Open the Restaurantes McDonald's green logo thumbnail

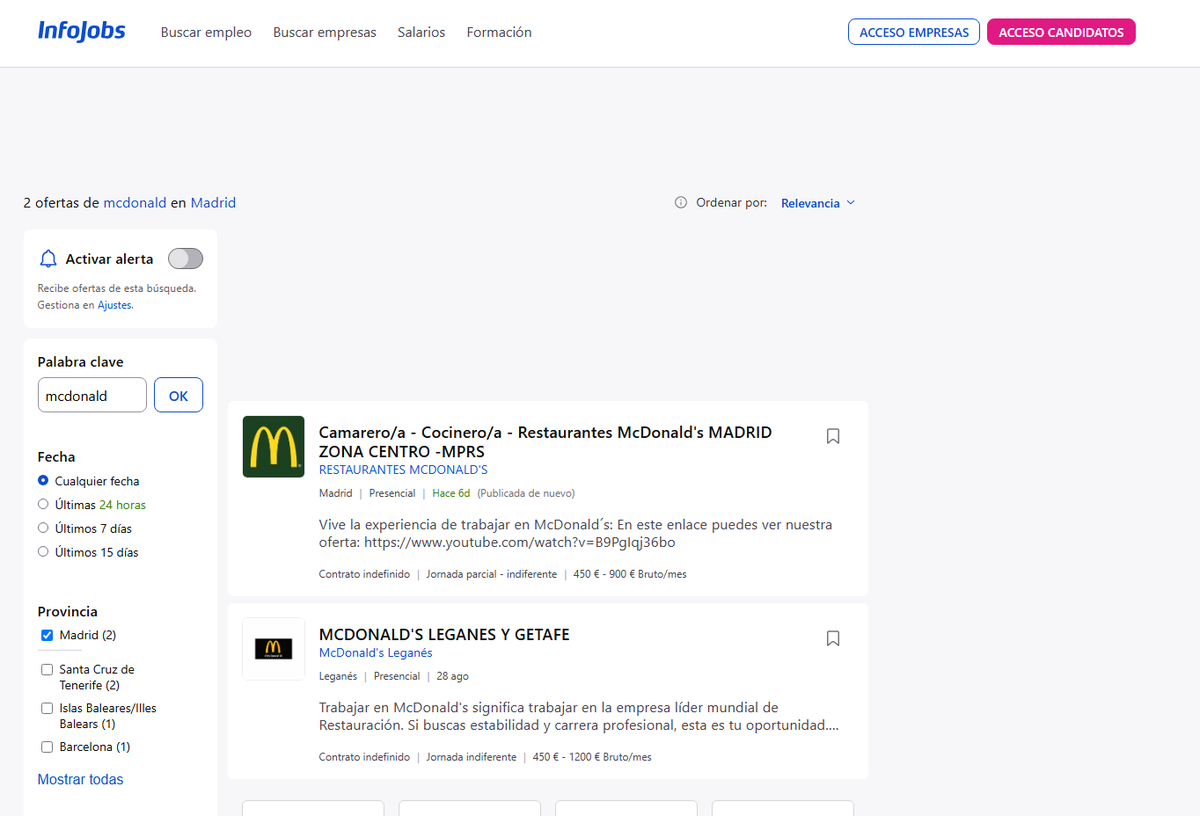pos(274,446)
